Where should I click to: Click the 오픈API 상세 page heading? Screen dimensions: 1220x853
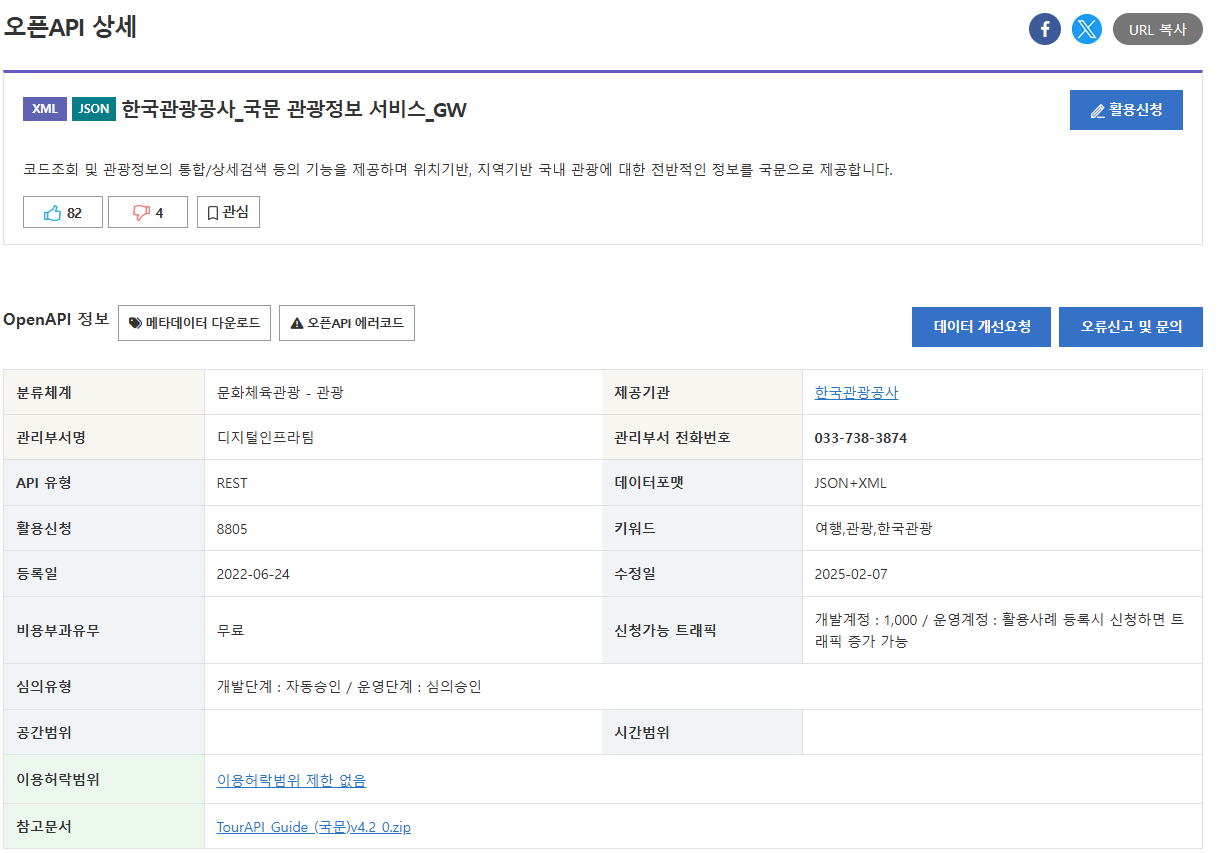click(70, 28)
